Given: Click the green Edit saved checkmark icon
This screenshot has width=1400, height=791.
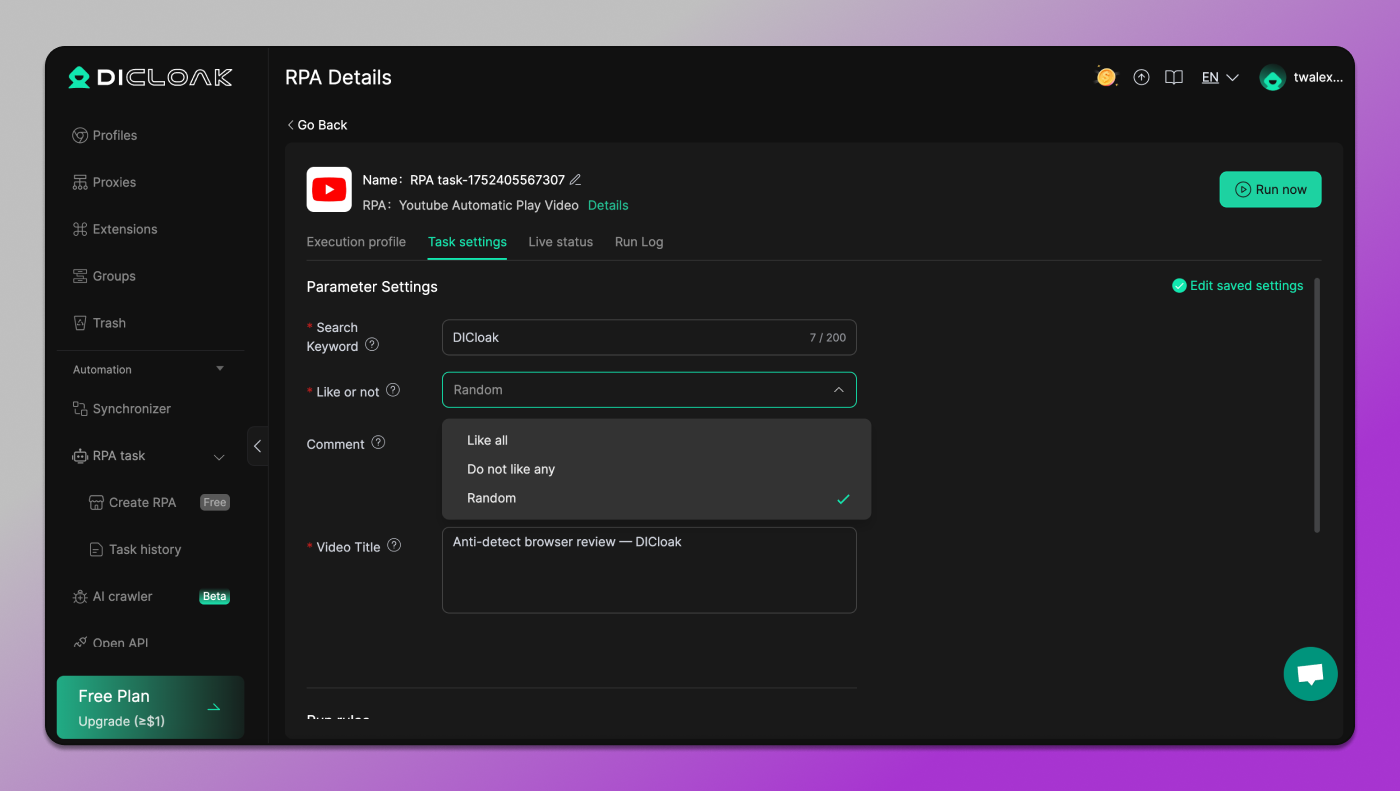Looking at the screenshot, I should tap(1179, 286).
